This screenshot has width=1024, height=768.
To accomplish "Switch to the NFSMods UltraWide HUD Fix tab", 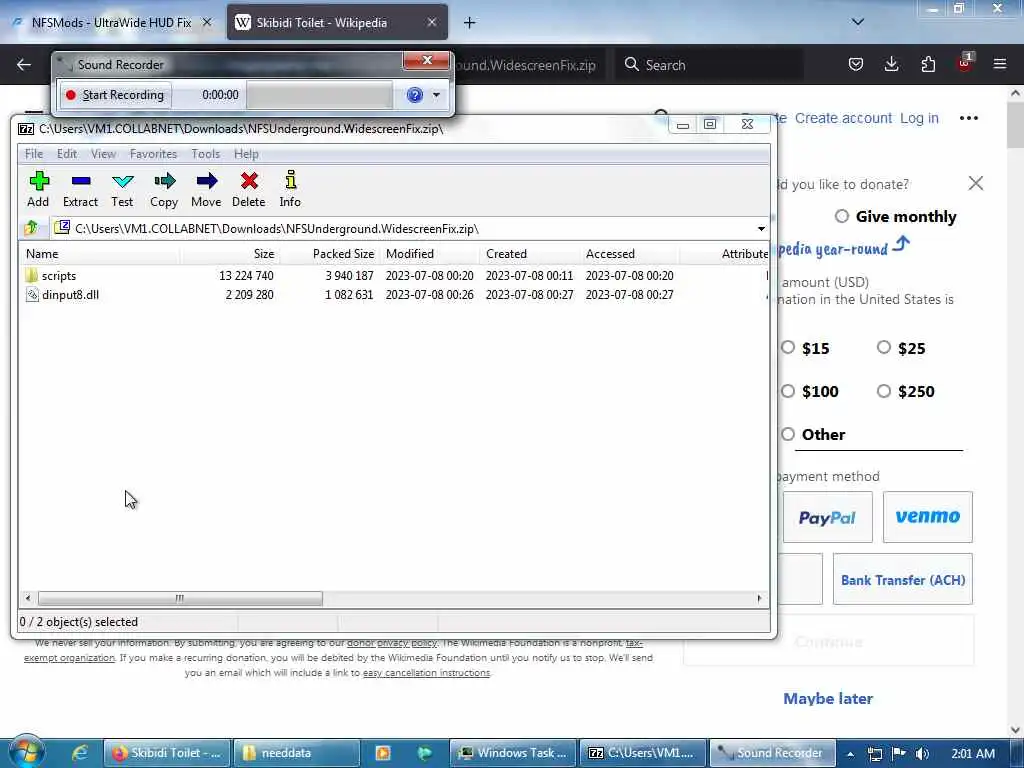I will (111, 23).
